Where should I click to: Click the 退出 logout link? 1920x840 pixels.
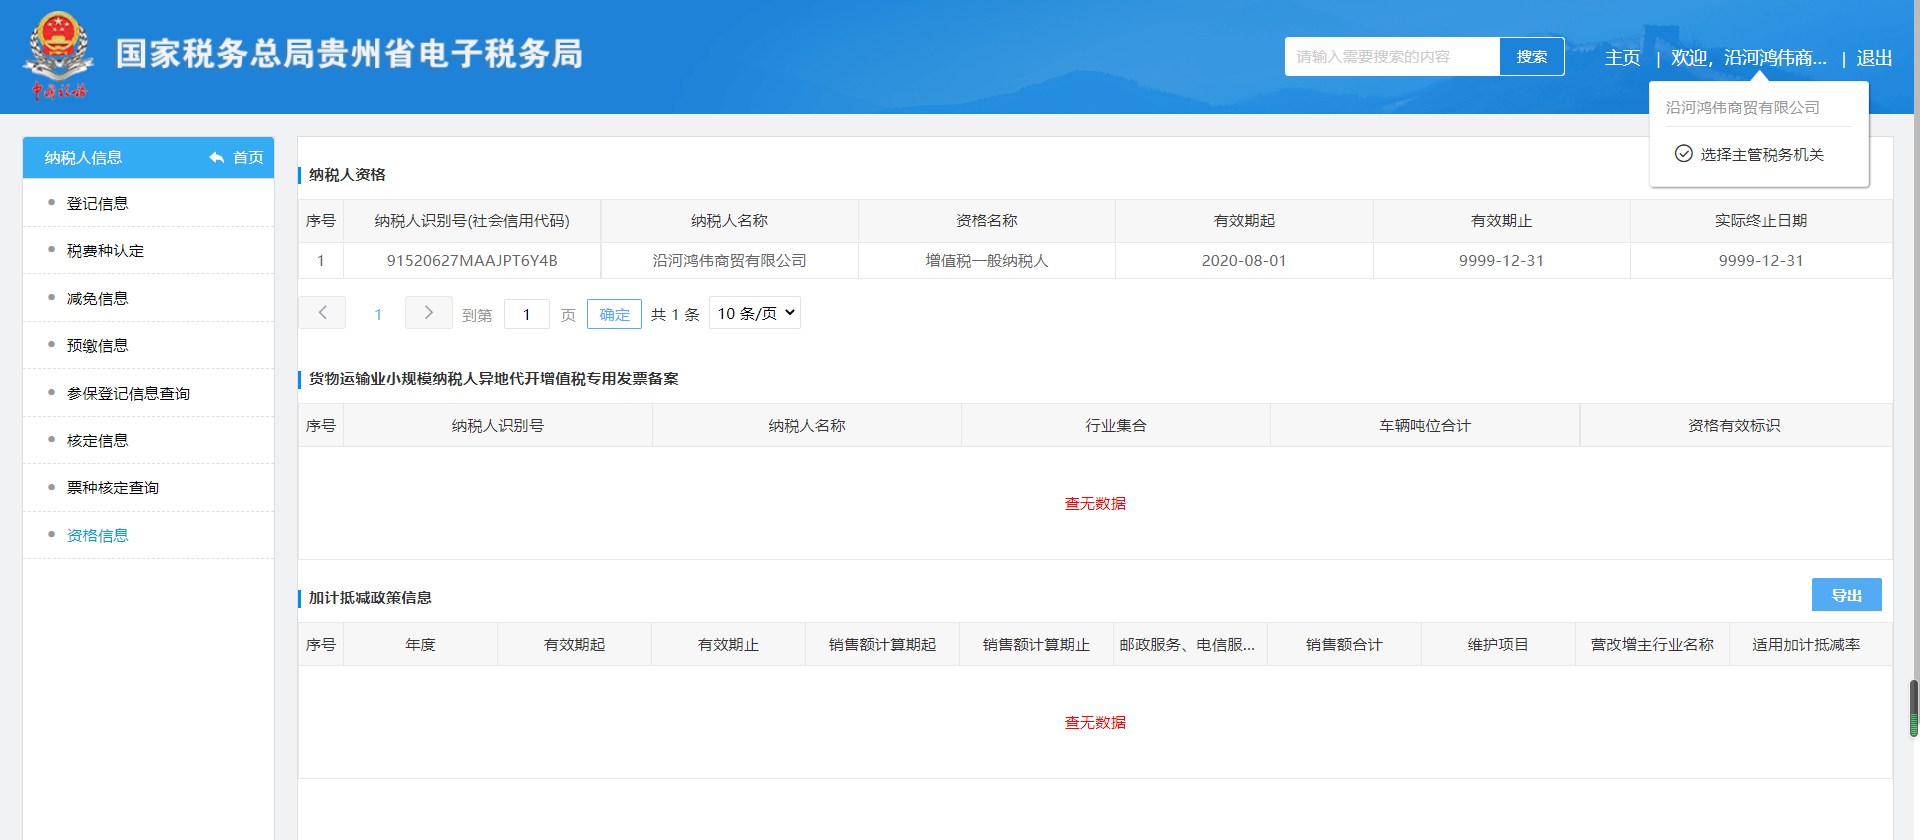point(1874,58)
